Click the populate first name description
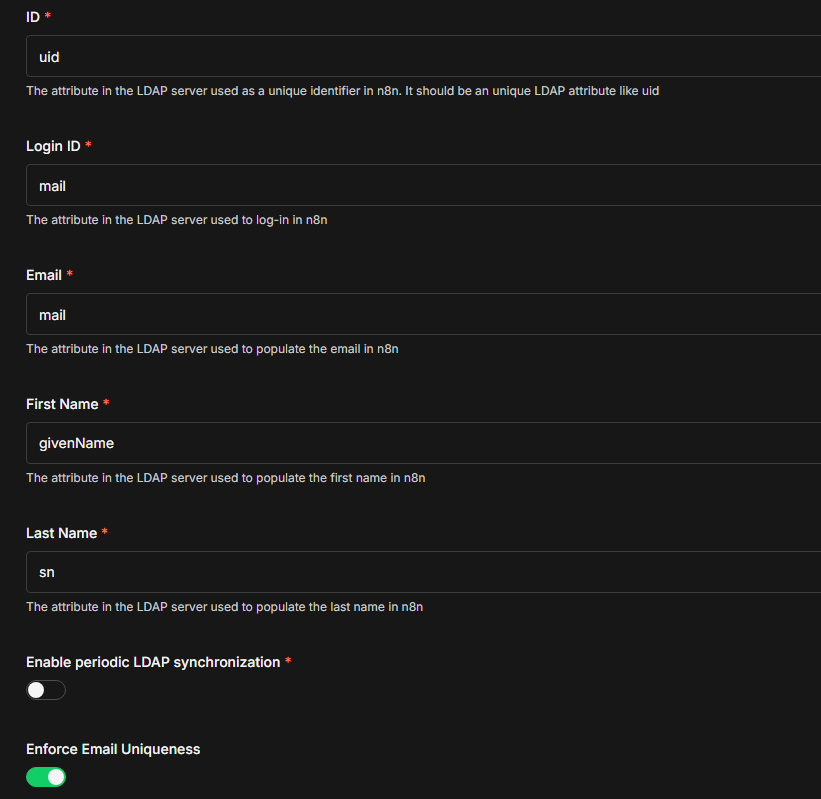The width and height of the screenshot is (821, 799). pyautogui.click(x=225, y=478)
